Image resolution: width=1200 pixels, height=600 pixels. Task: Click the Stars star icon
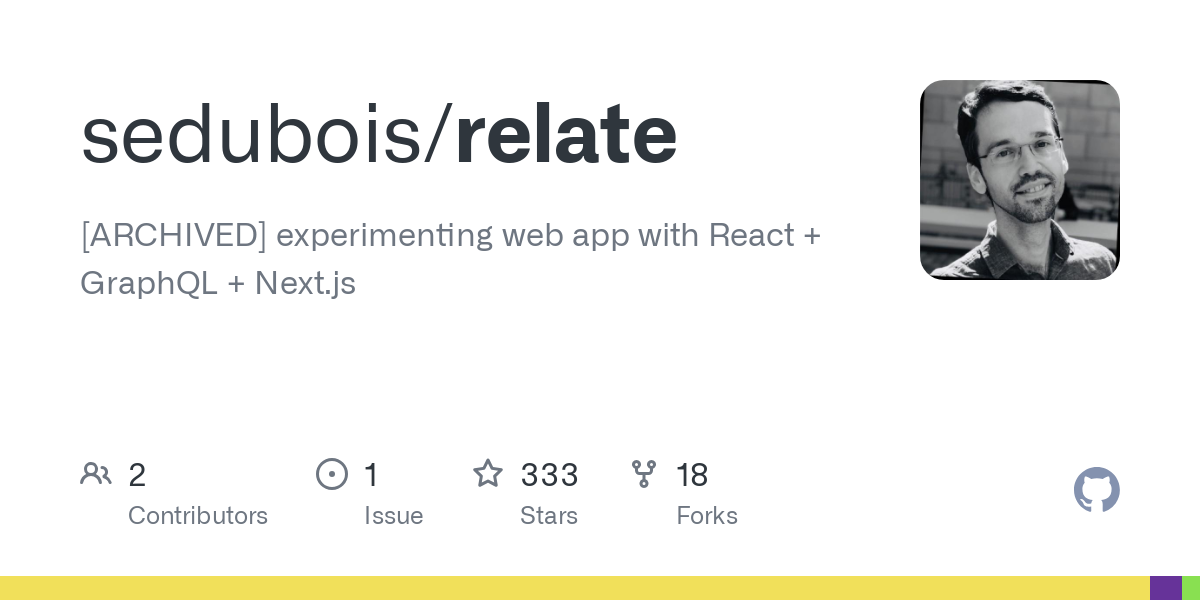[x=488, y=474]
